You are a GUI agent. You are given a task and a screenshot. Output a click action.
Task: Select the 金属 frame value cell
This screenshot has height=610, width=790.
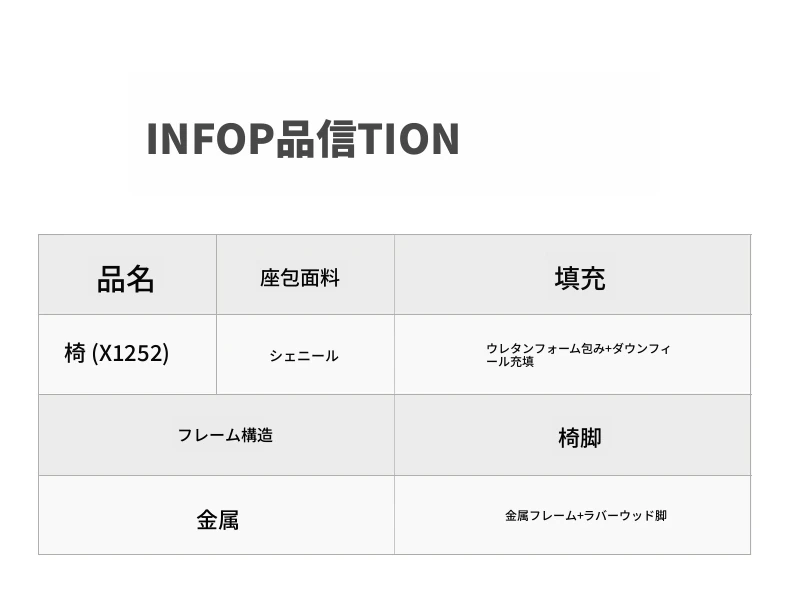click(217, 519)
